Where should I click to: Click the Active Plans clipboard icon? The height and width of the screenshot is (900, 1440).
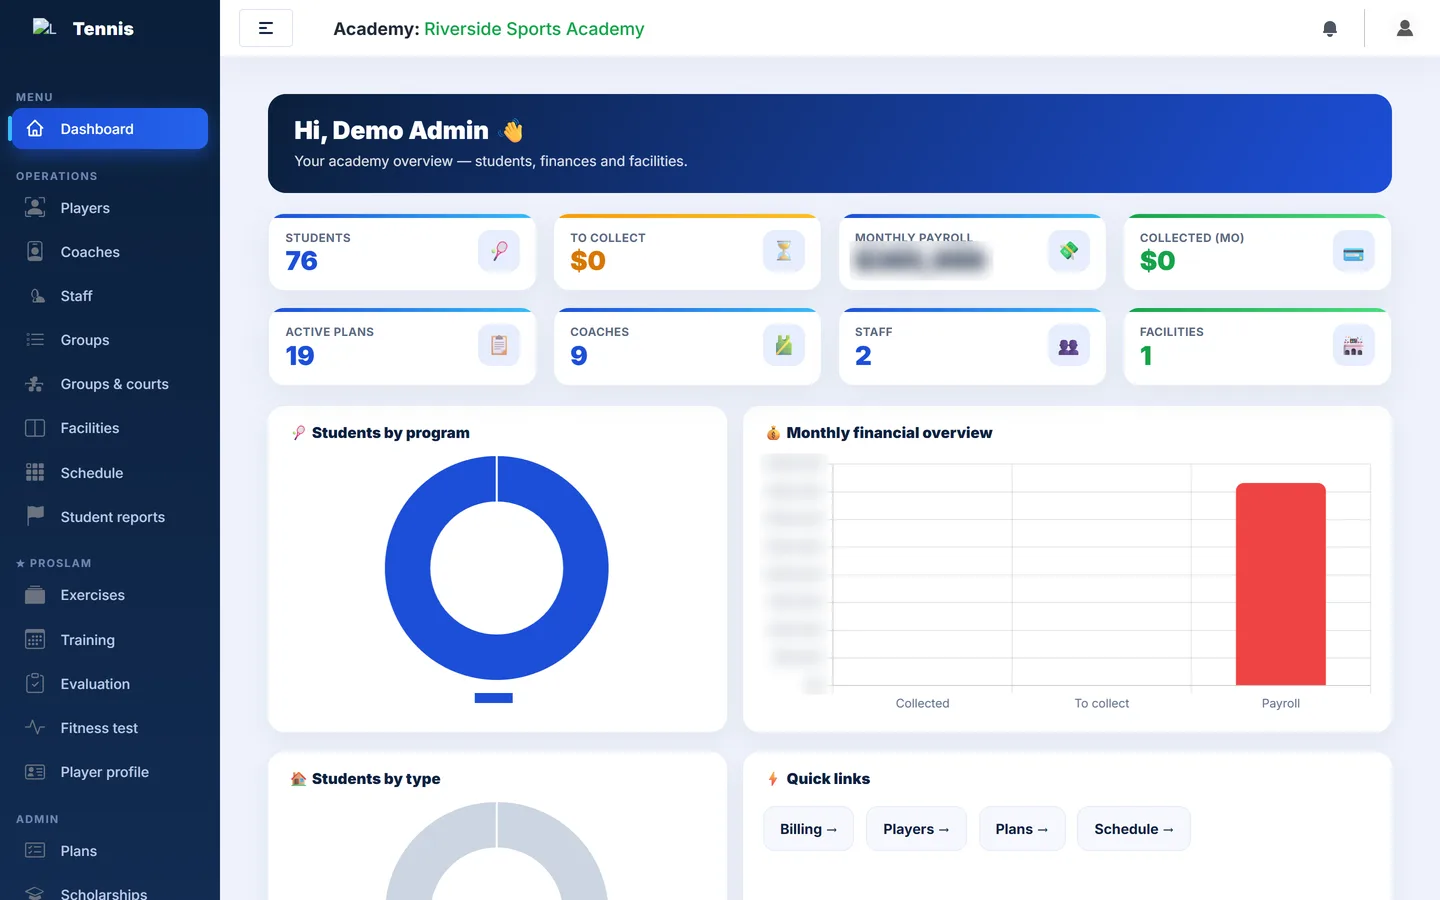pyautogui.click(x=499, y=345)
